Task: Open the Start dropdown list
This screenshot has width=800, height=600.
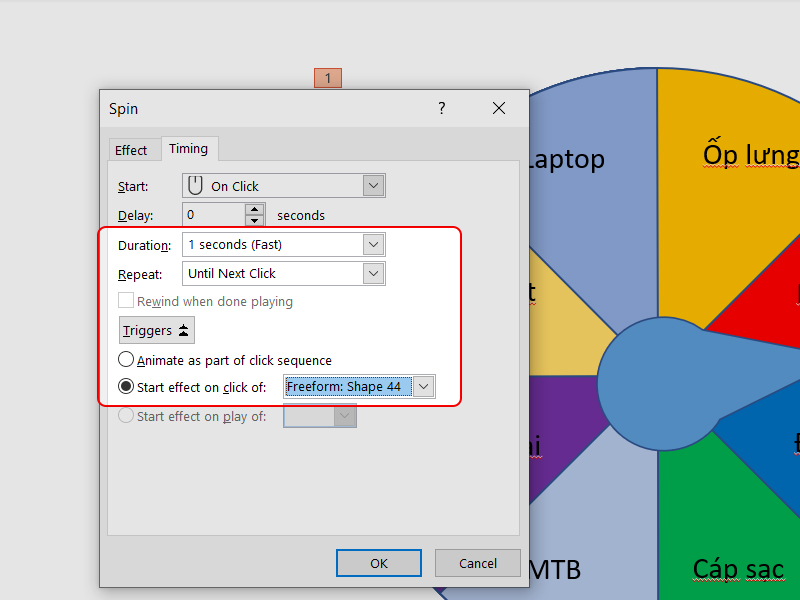Action: click(374, 186)
